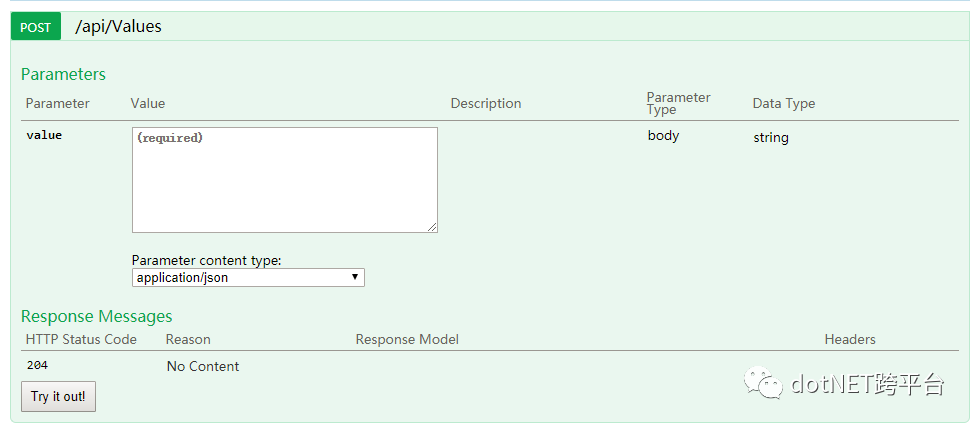Click the Headers column header

point(850,339)
